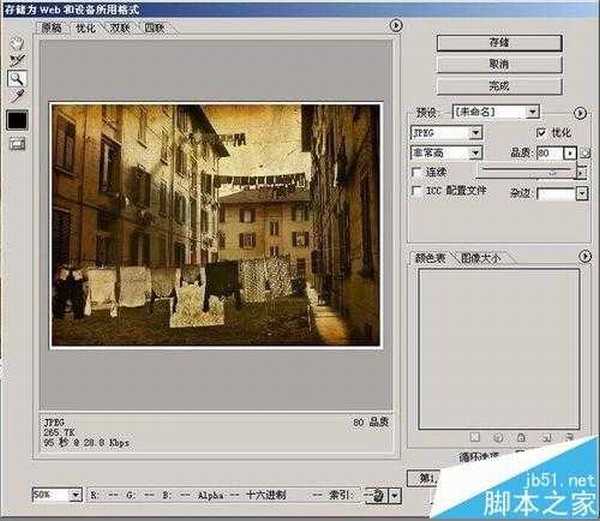Open the preset options flyout menu
Image resolution: width=600 pixels, height=521 pixels.
pyautogui.click(x=581, y=113)
